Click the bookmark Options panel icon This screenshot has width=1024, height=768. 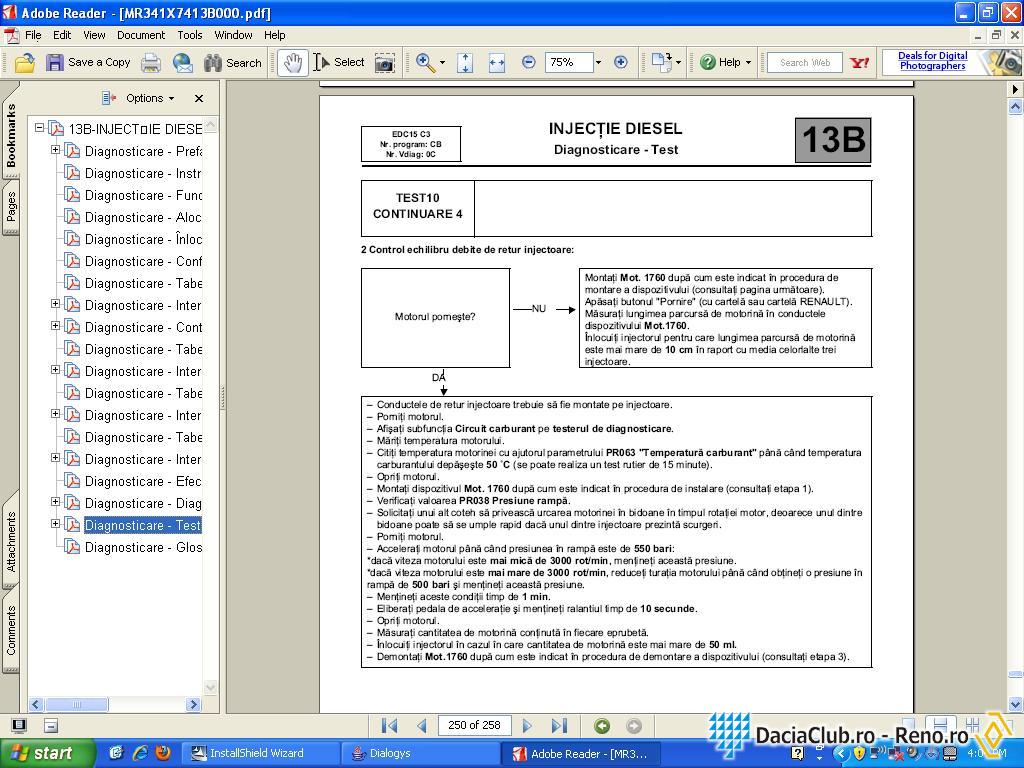point(108,98)
